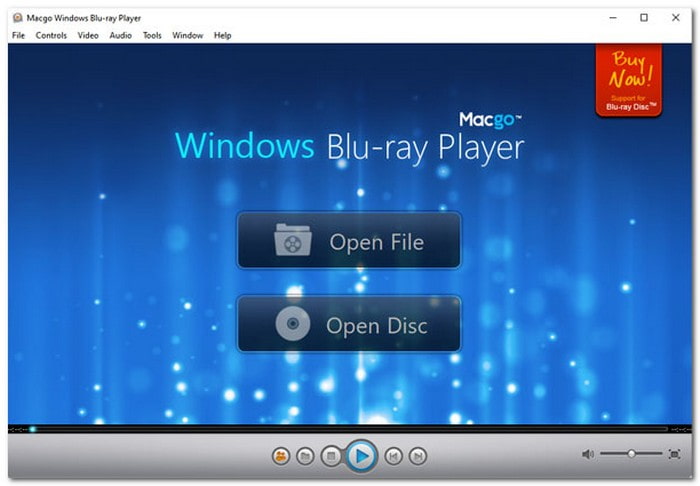
Task: Open the Window menu
Action: (x=188, y=35)
